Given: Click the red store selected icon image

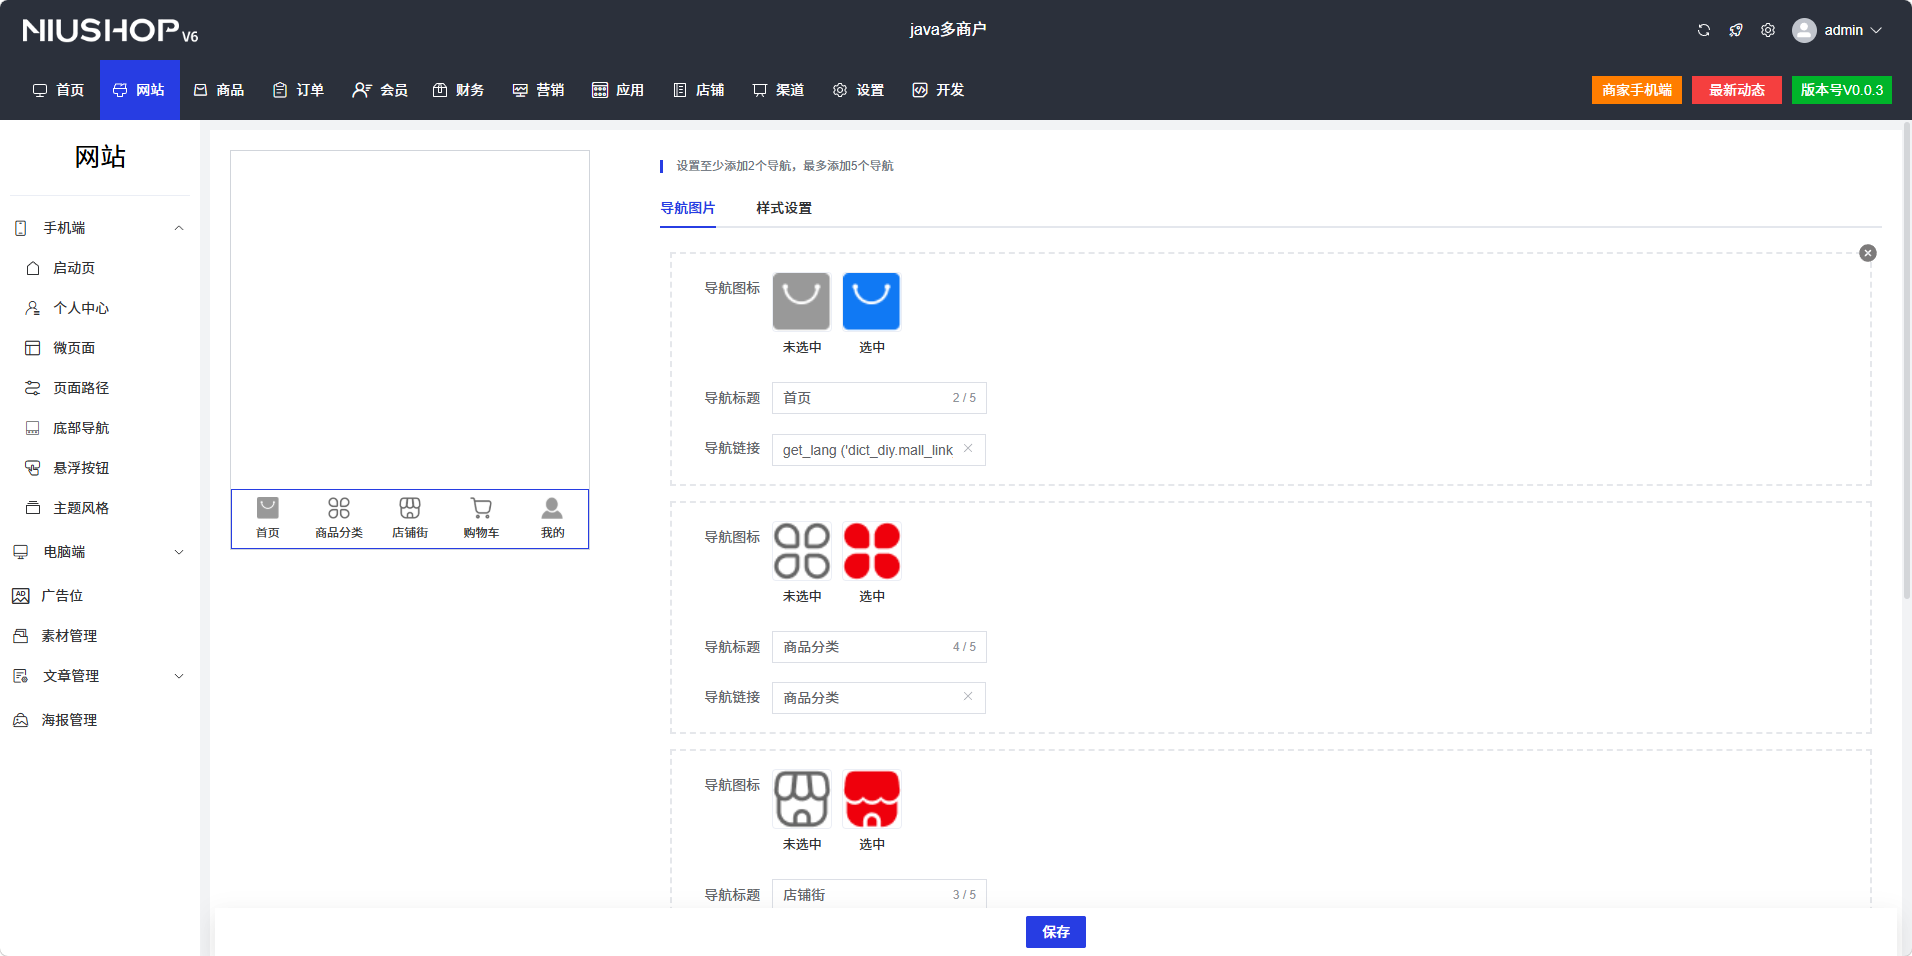Looking at the screenshot, I should (x=871, y=798).
